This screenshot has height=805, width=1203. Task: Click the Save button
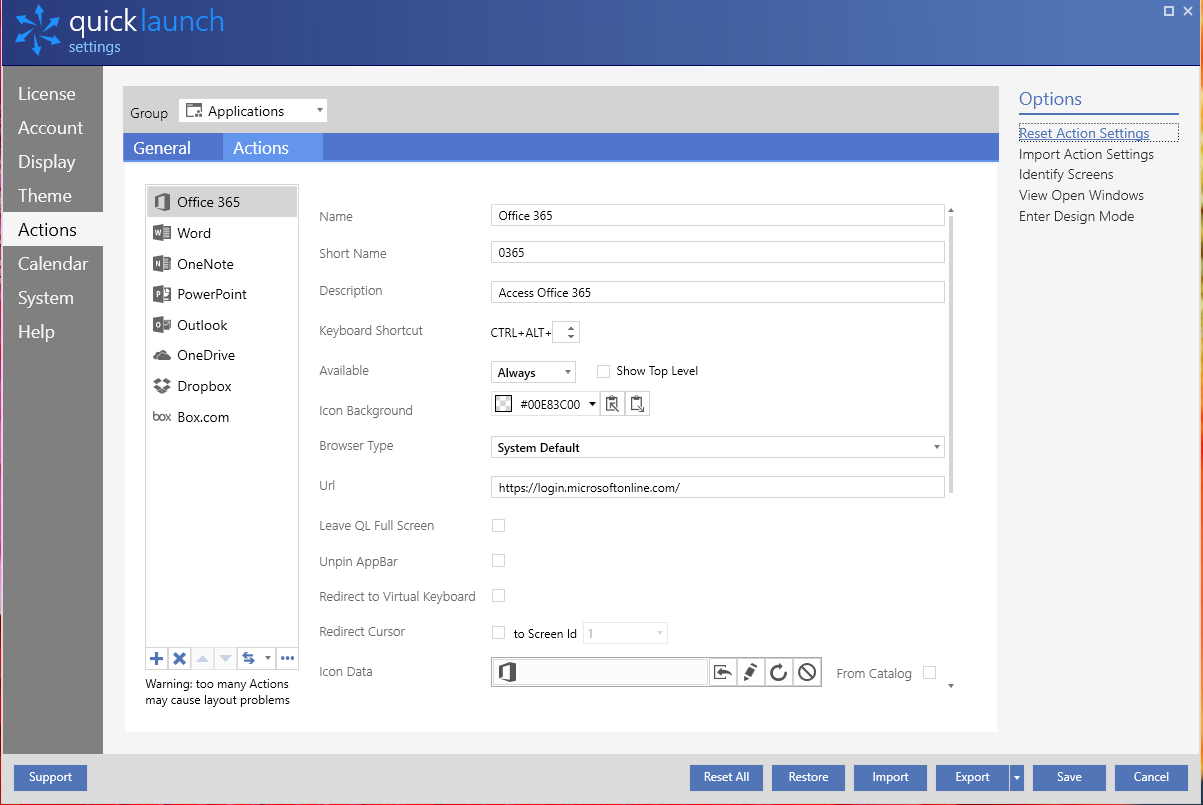click(1069, 777)
